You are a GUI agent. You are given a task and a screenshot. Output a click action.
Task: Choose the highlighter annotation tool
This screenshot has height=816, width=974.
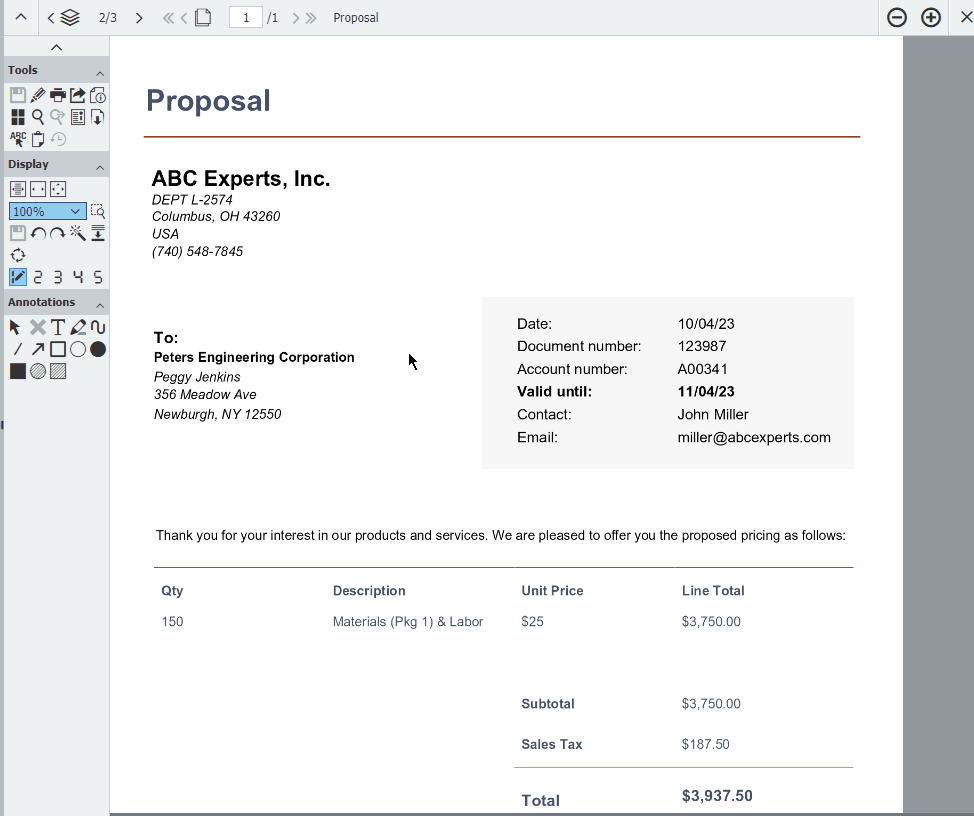click(x=78, y=327)
